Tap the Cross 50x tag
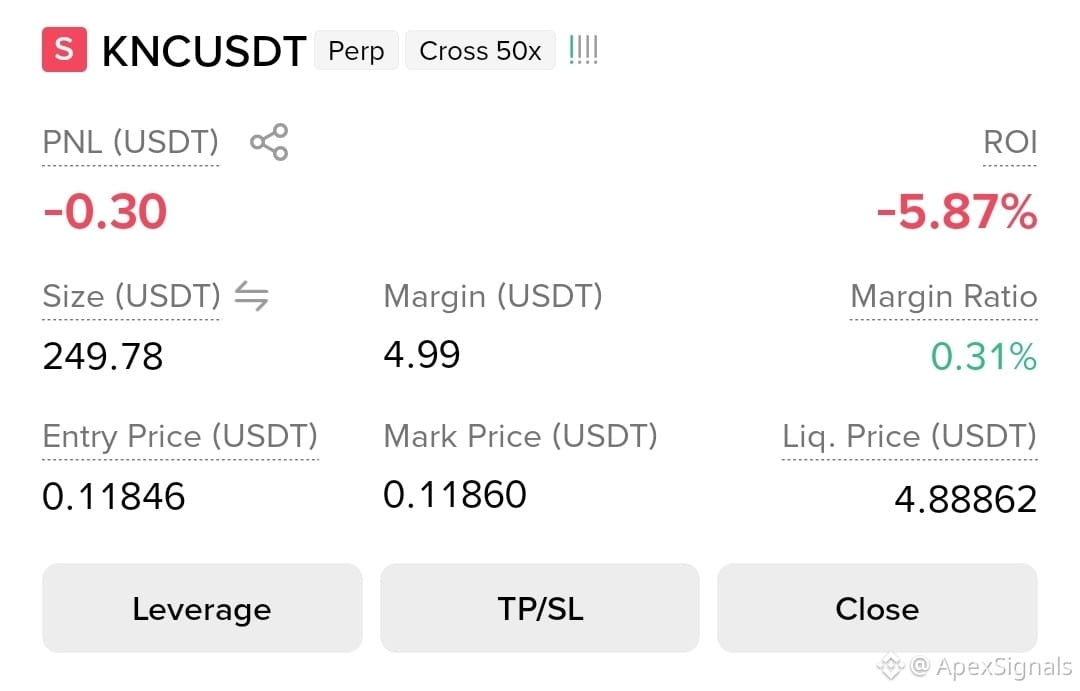Image resolution: width=1080 pixels, height=691 pixels. [480, 50]
